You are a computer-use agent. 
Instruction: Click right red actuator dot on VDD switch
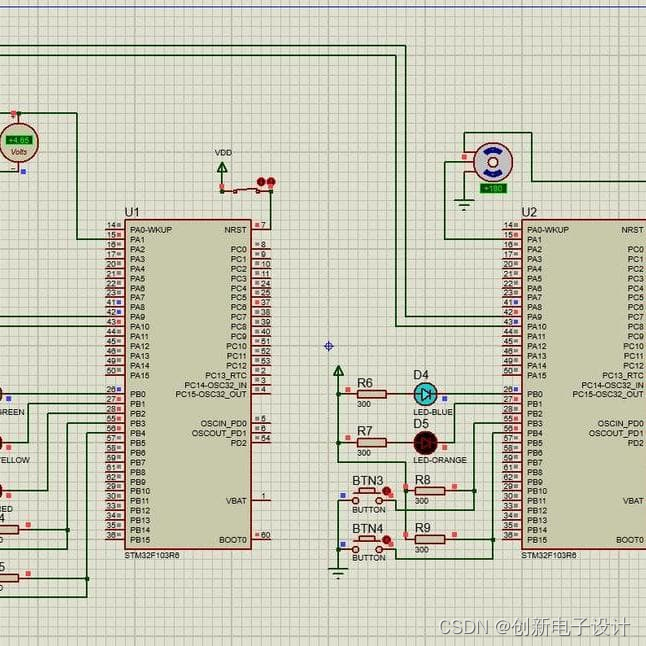coord(271,182)
